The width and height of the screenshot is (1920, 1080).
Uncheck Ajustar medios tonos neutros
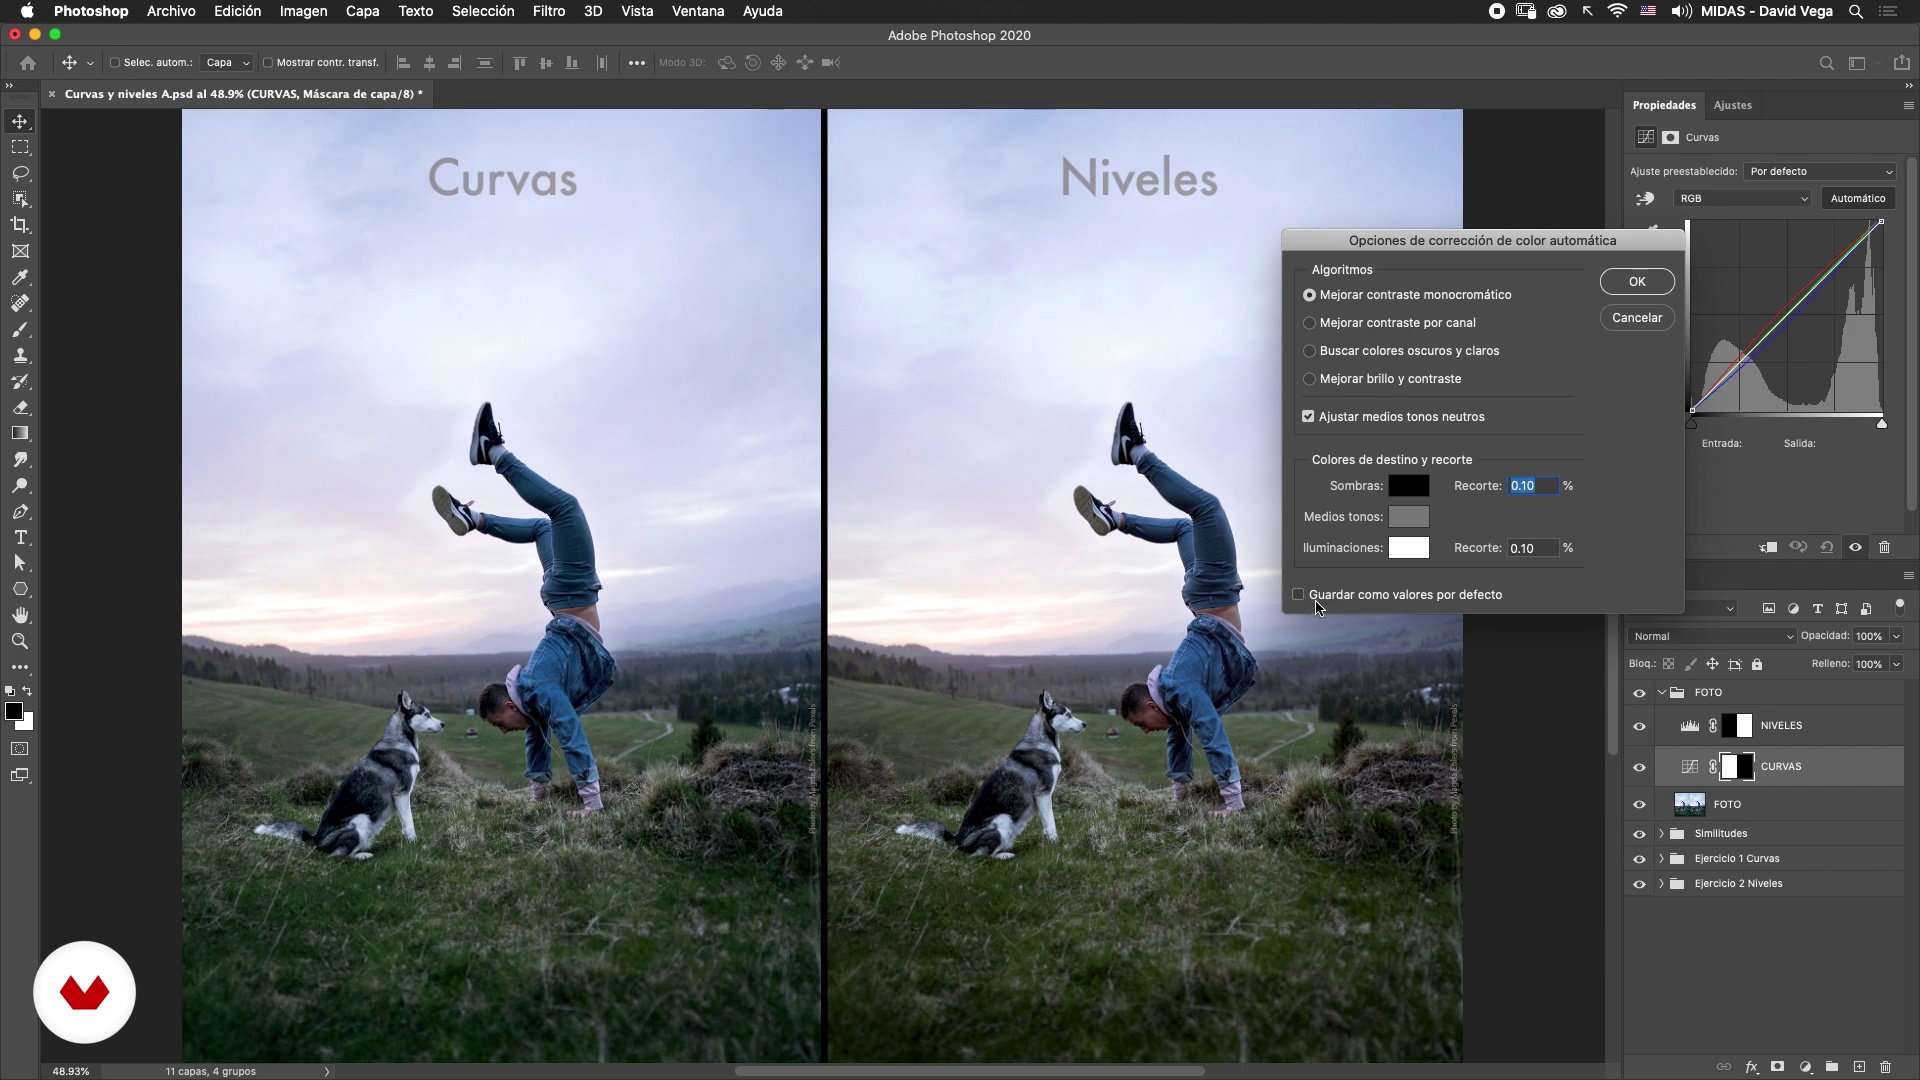point(1308,416)
